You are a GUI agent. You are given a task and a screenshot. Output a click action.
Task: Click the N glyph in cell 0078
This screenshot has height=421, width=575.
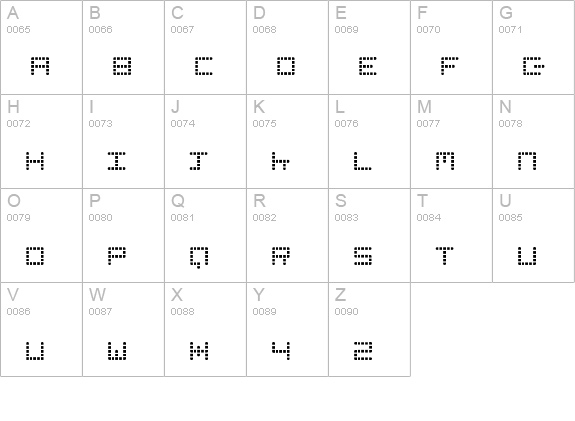(527, 161)
